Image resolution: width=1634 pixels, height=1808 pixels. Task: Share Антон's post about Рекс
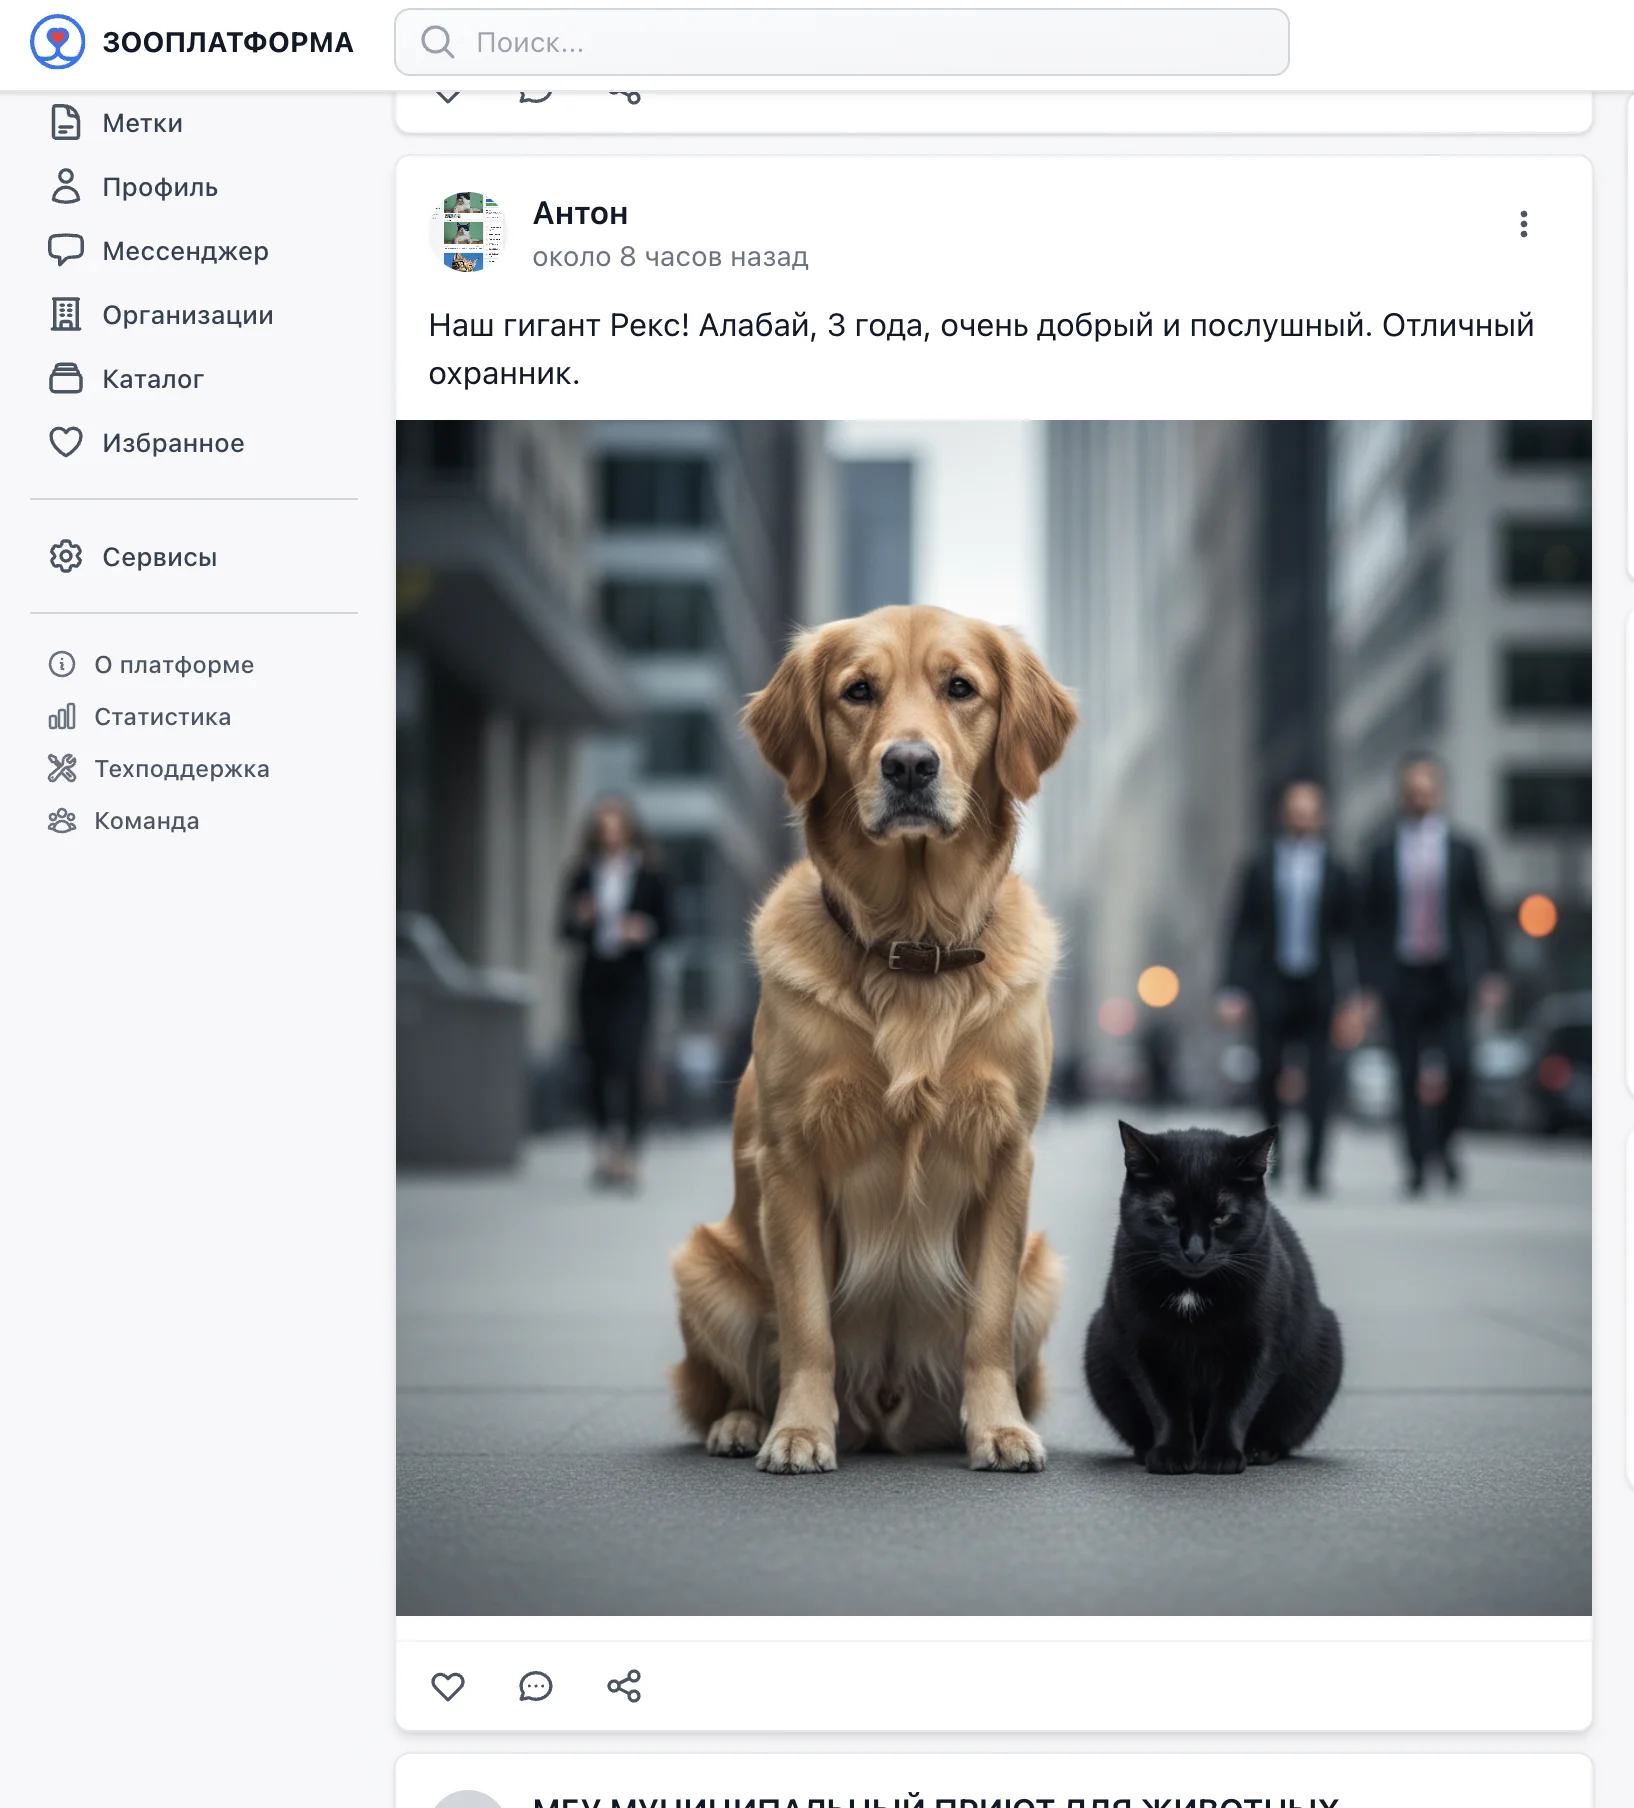coord(624,1686)
